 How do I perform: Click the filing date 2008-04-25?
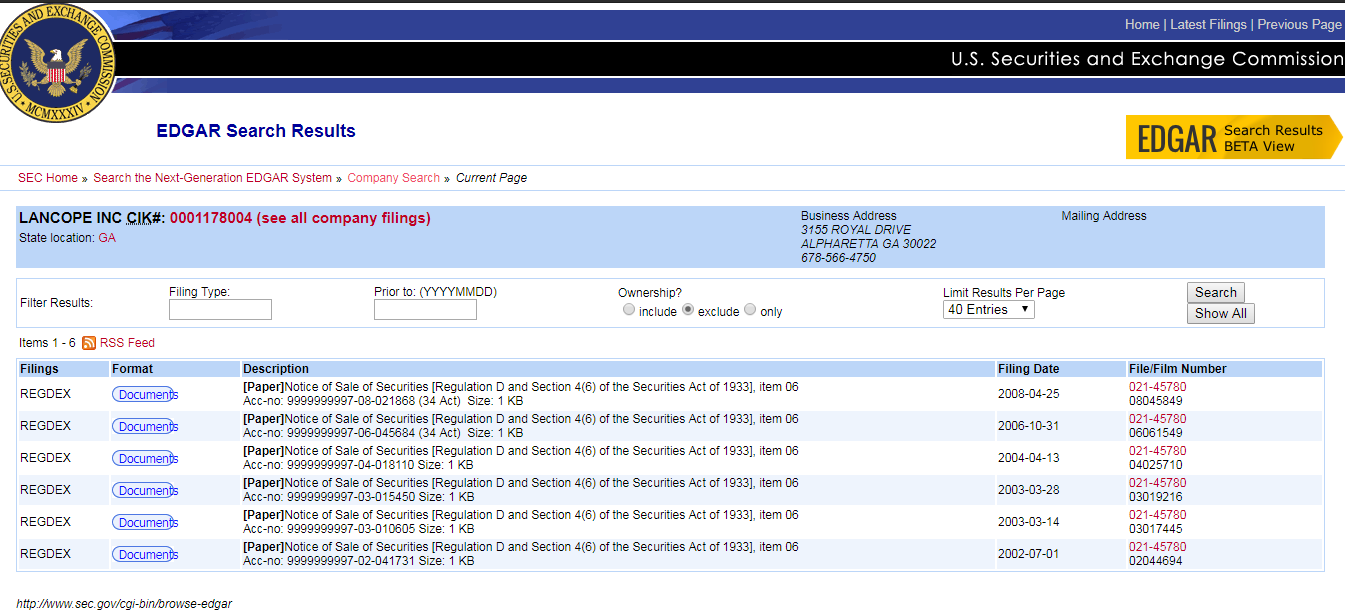1028,394
